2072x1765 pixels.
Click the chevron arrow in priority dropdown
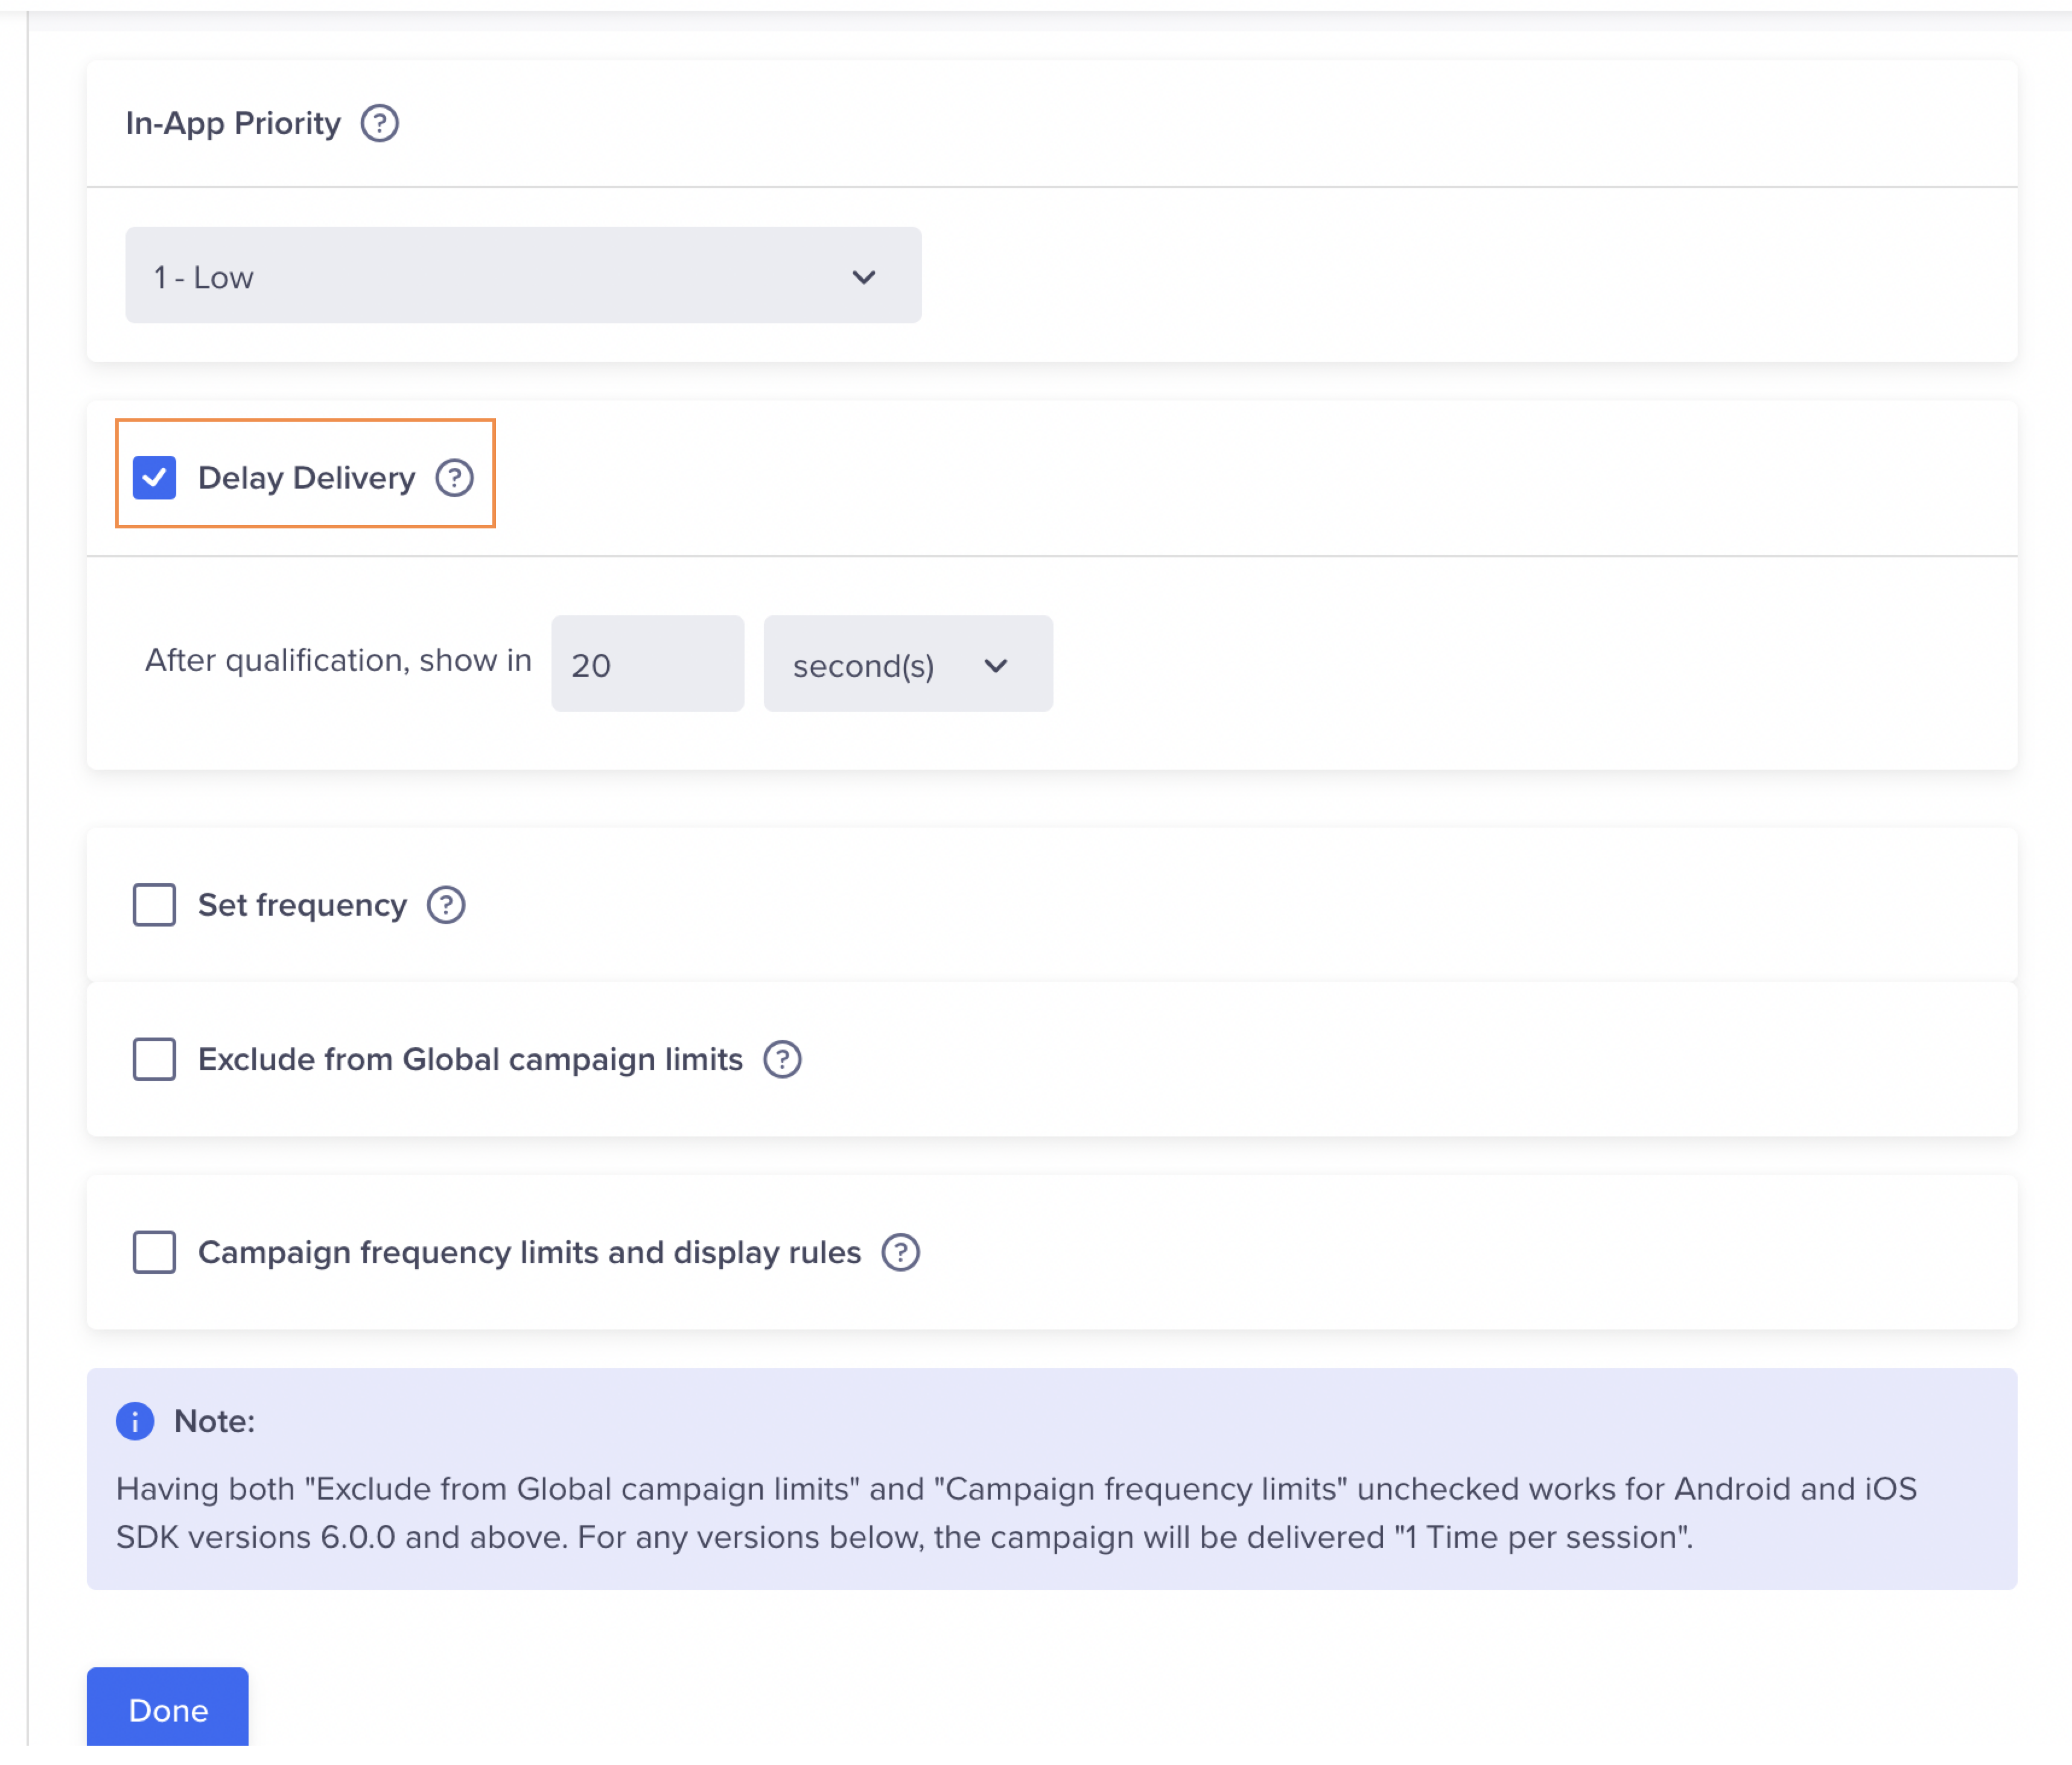[864, 277]
